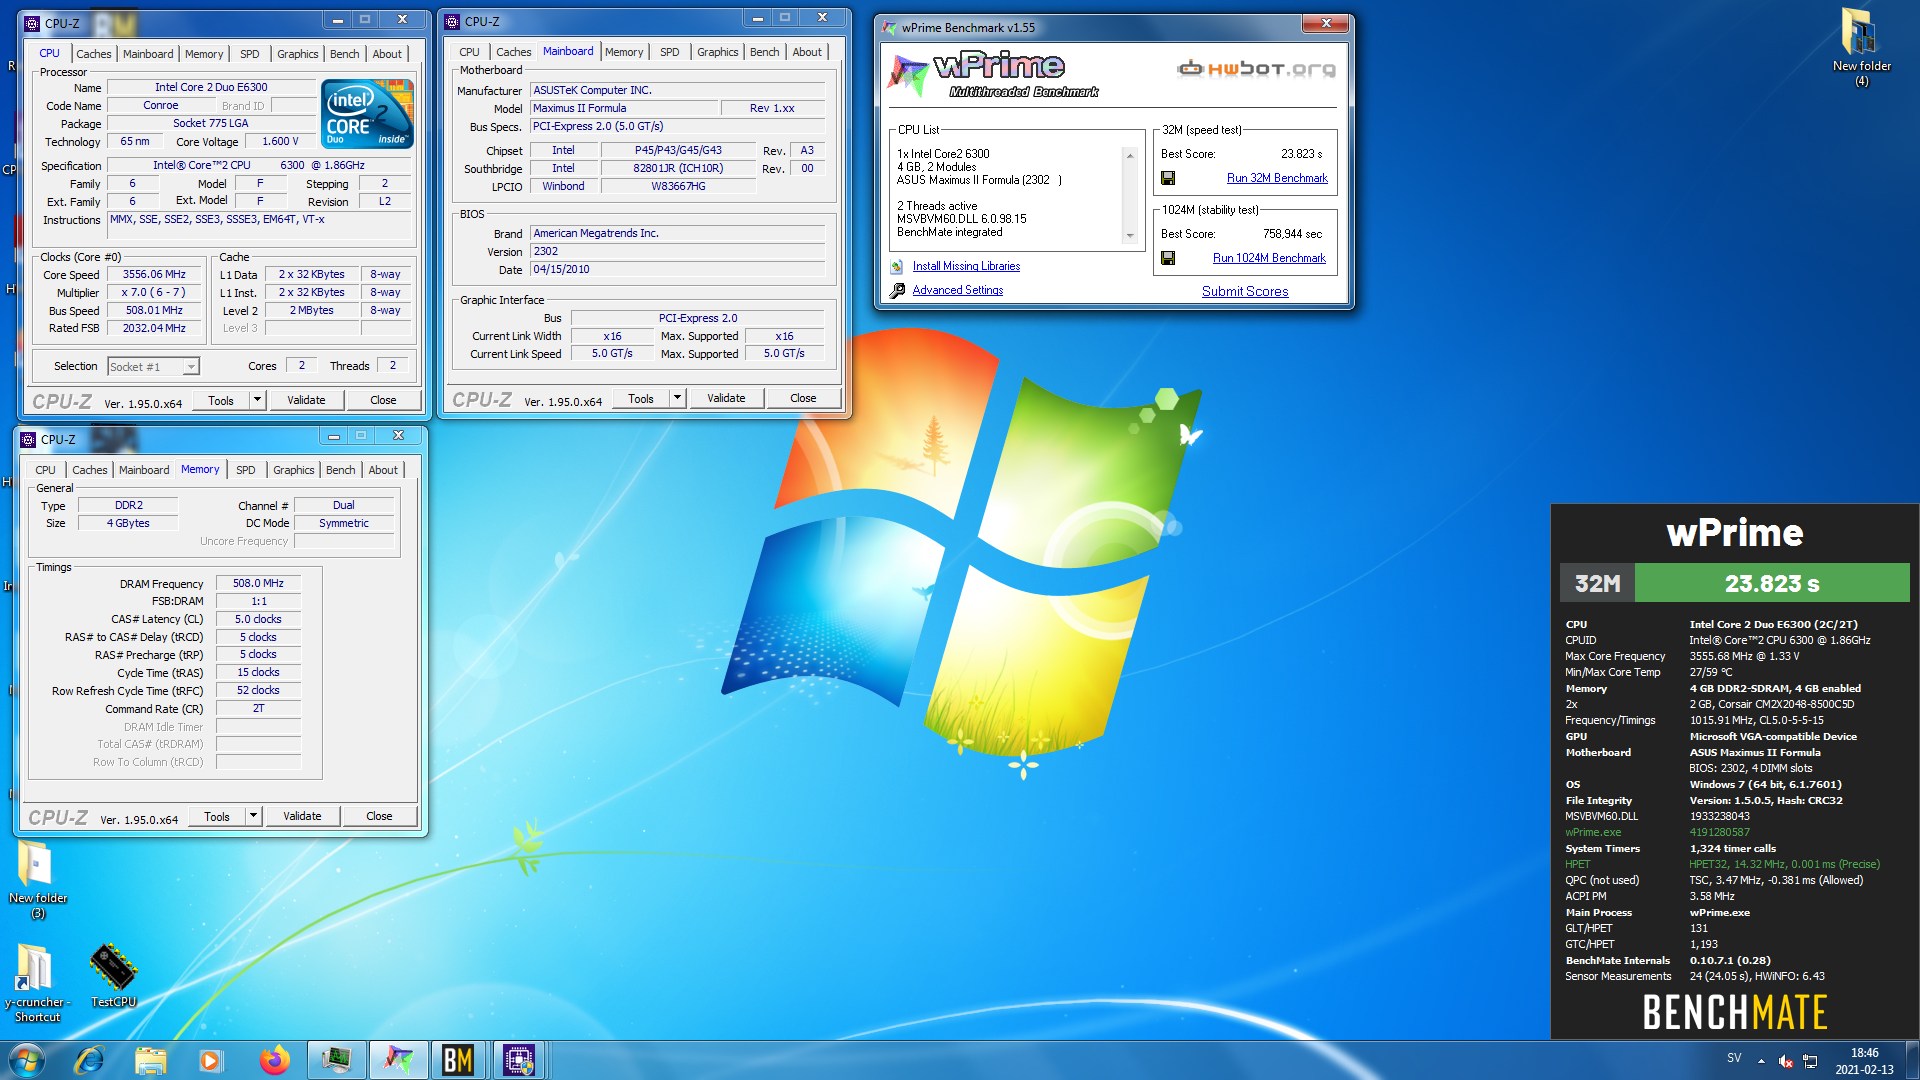Image resolution: width=1920 pixels, height=1080 pixels.
Task: Switch to BenchMate via the BM taskbar icon
Action: (458, 1060)
